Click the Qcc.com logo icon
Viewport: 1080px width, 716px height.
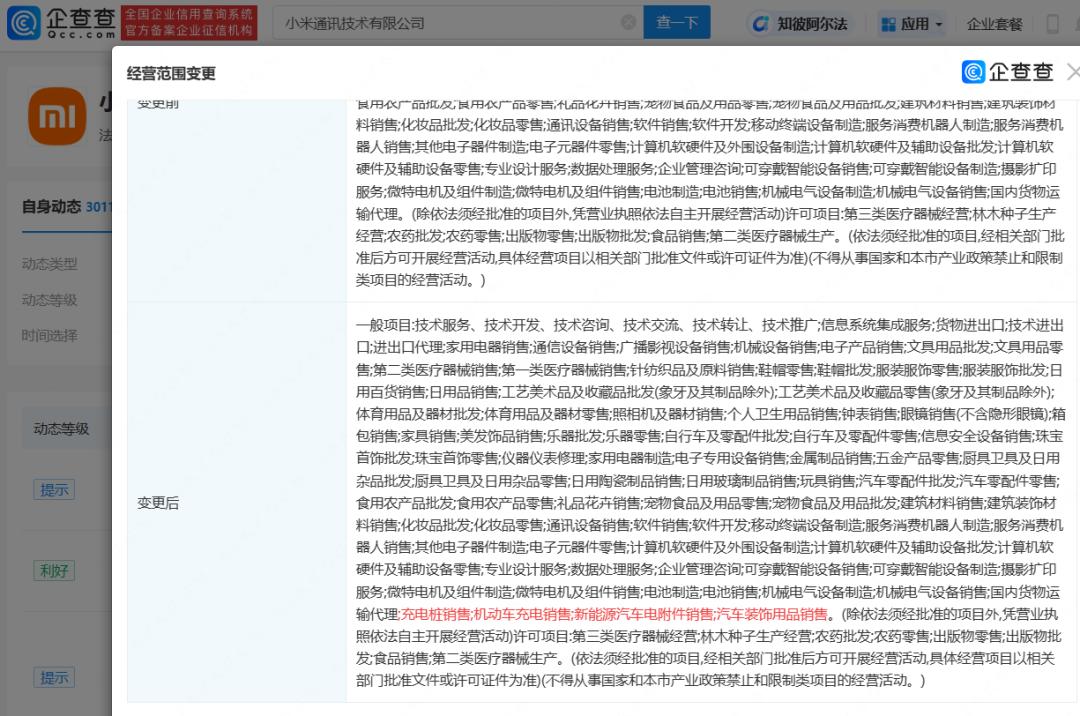point(23,23)
